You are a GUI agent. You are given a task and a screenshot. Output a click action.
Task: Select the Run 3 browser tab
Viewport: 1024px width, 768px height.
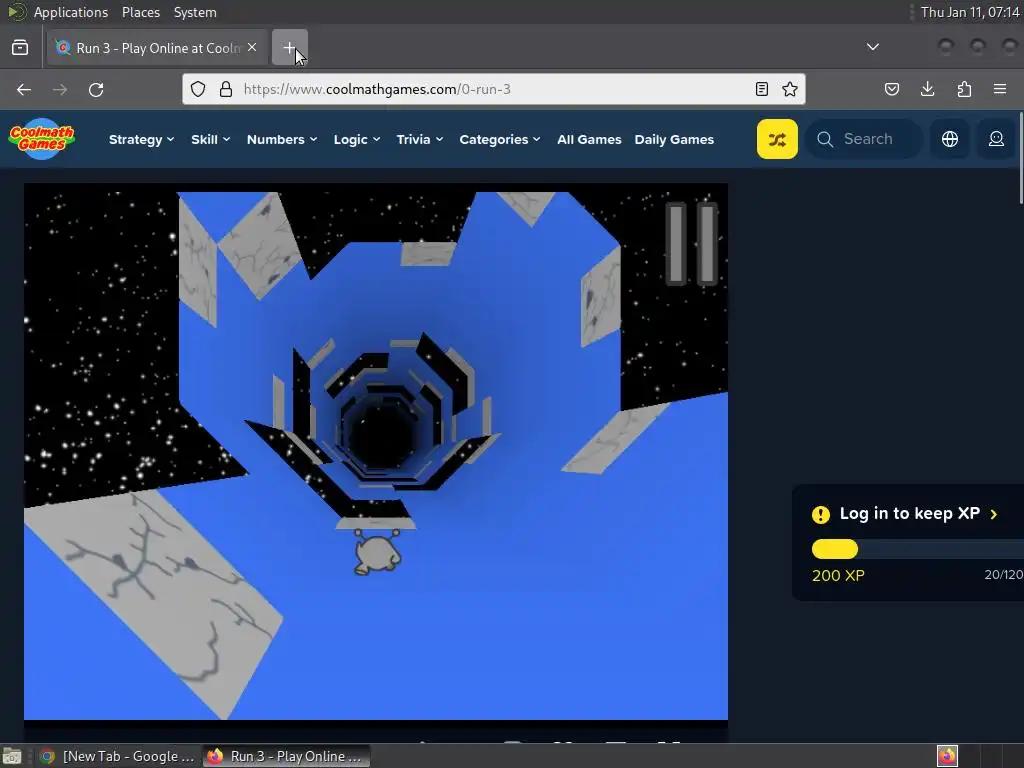click(x=157, y=48)
